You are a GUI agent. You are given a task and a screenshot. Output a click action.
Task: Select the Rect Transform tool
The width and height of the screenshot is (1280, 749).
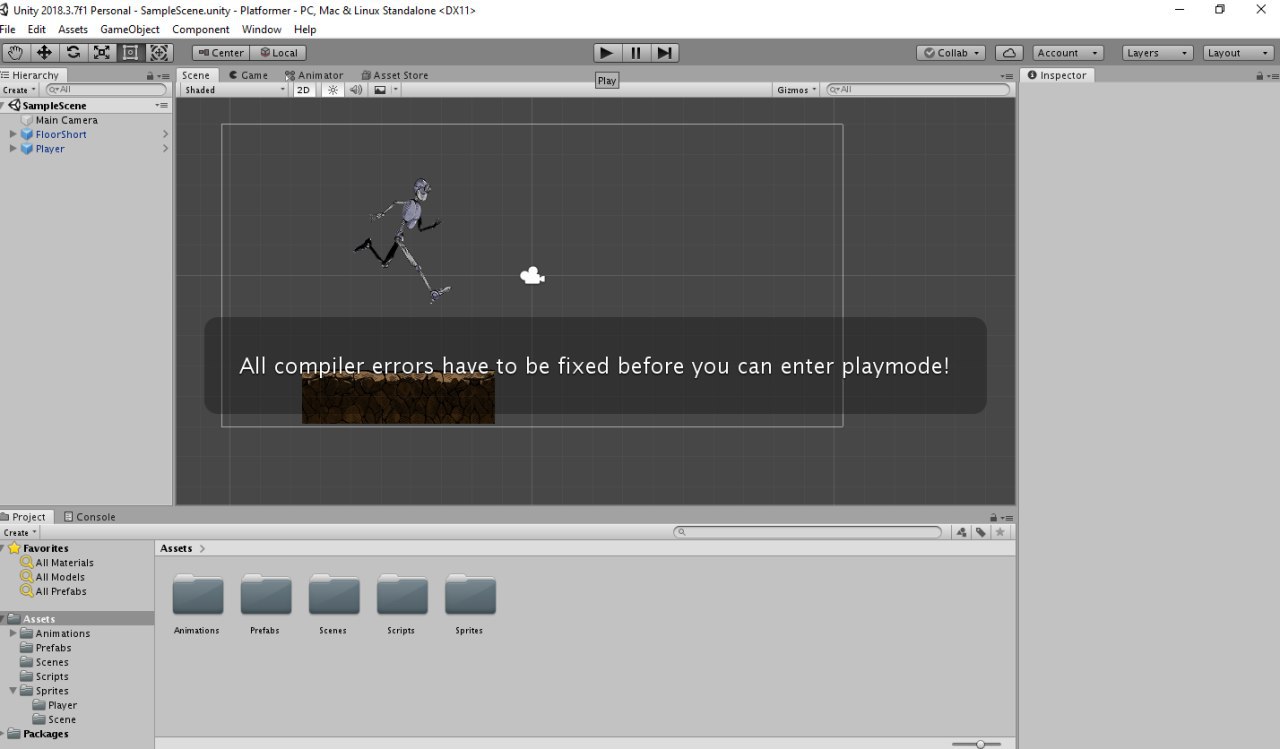pos(130,53)
